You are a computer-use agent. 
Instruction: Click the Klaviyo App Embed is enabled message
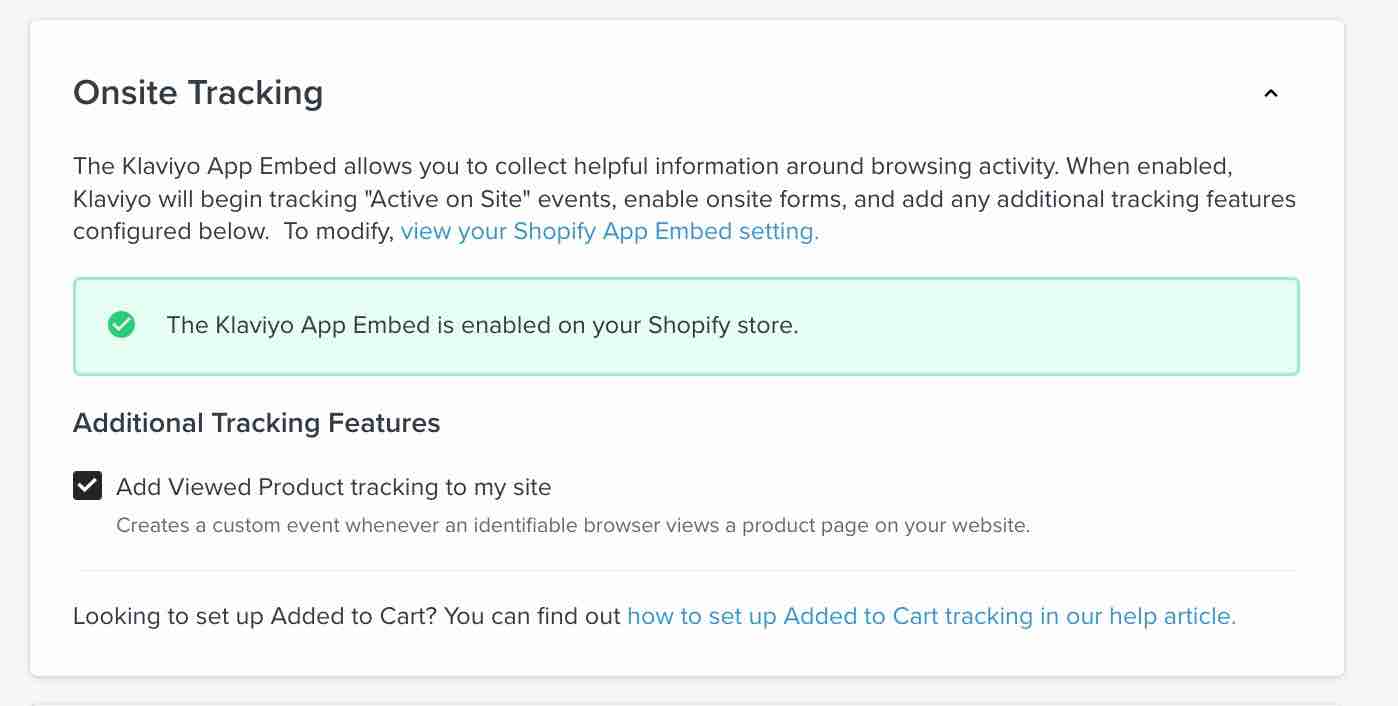click(x=482, y=325)
